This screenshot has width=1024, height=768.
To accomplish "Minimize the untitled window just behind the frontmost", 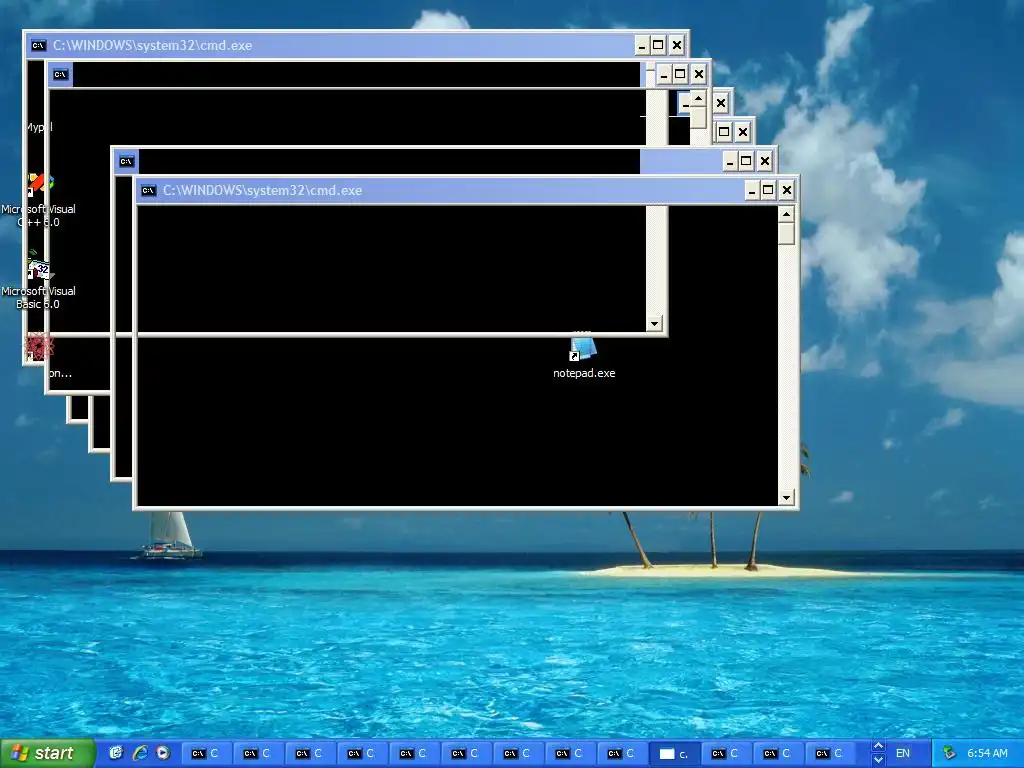I will pos(730,161).
